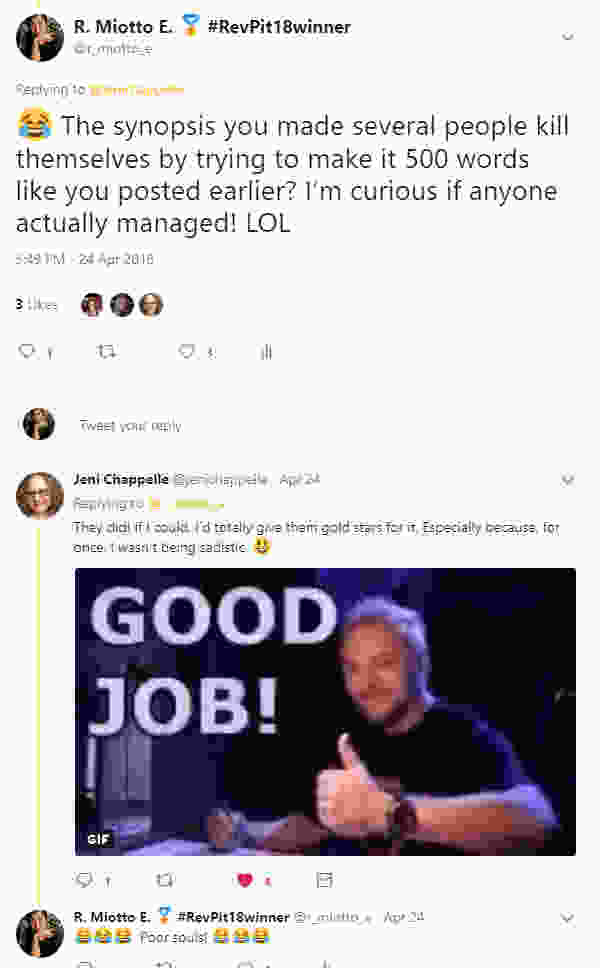Unlike Jeni Chappelle's tweet via red heart
Viewport: 600px width, 968px height.
click(244, 880)
